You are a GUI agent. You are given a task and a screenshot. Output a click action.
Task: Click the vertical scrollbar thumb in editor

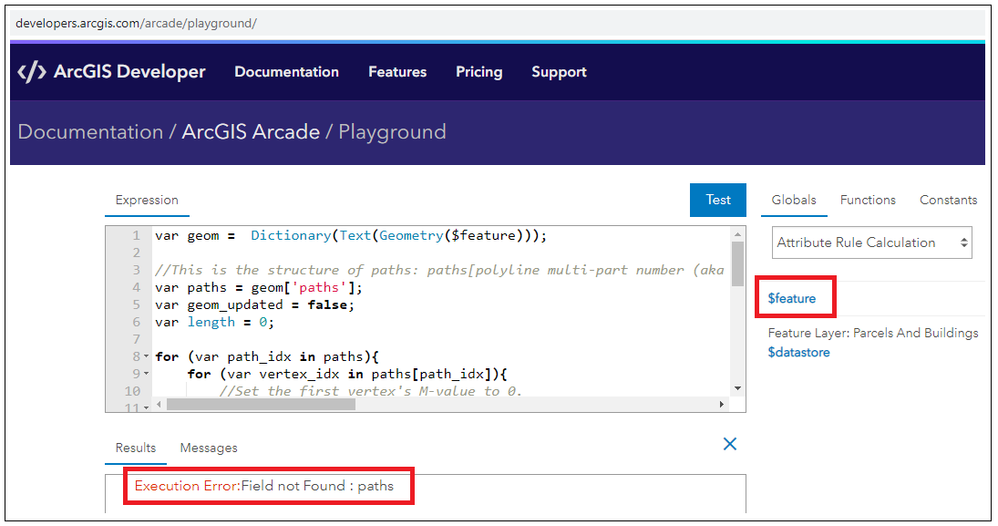737,264
